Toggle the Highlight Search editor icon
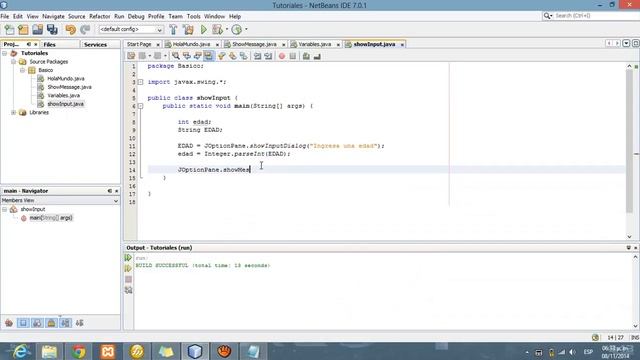Screen dimensions: 640x360 (209, 56)
